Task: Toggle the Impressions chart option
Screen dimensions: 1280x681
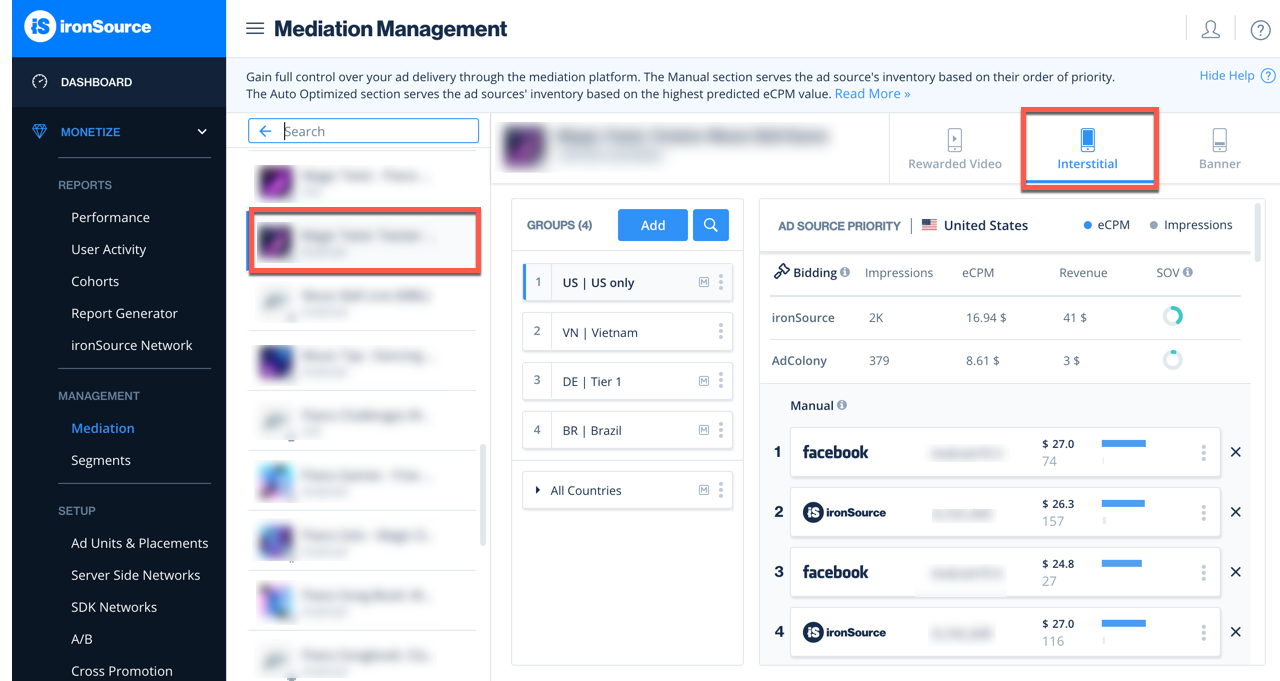Action: coord(1190,225)
